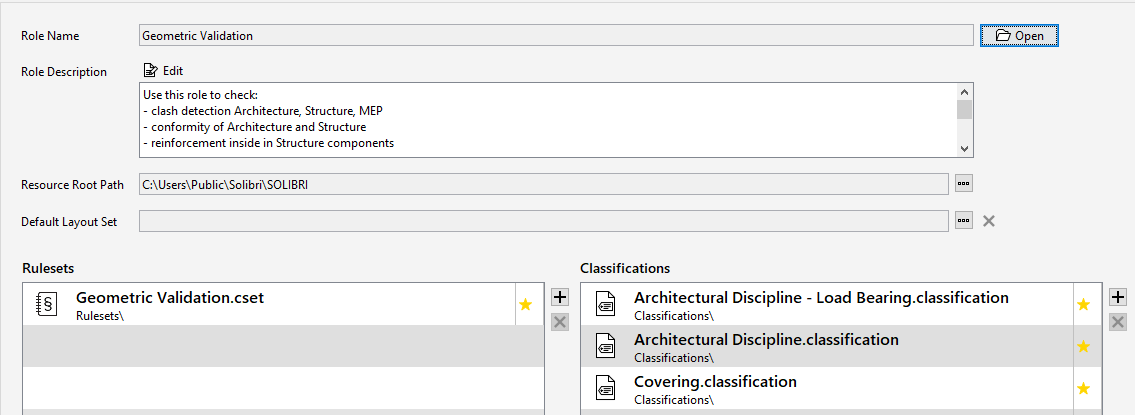The width and height of the screenshot is (1135, 415).
Task: Select Architectural Discipline.classification row
Action: pos(841,346)
